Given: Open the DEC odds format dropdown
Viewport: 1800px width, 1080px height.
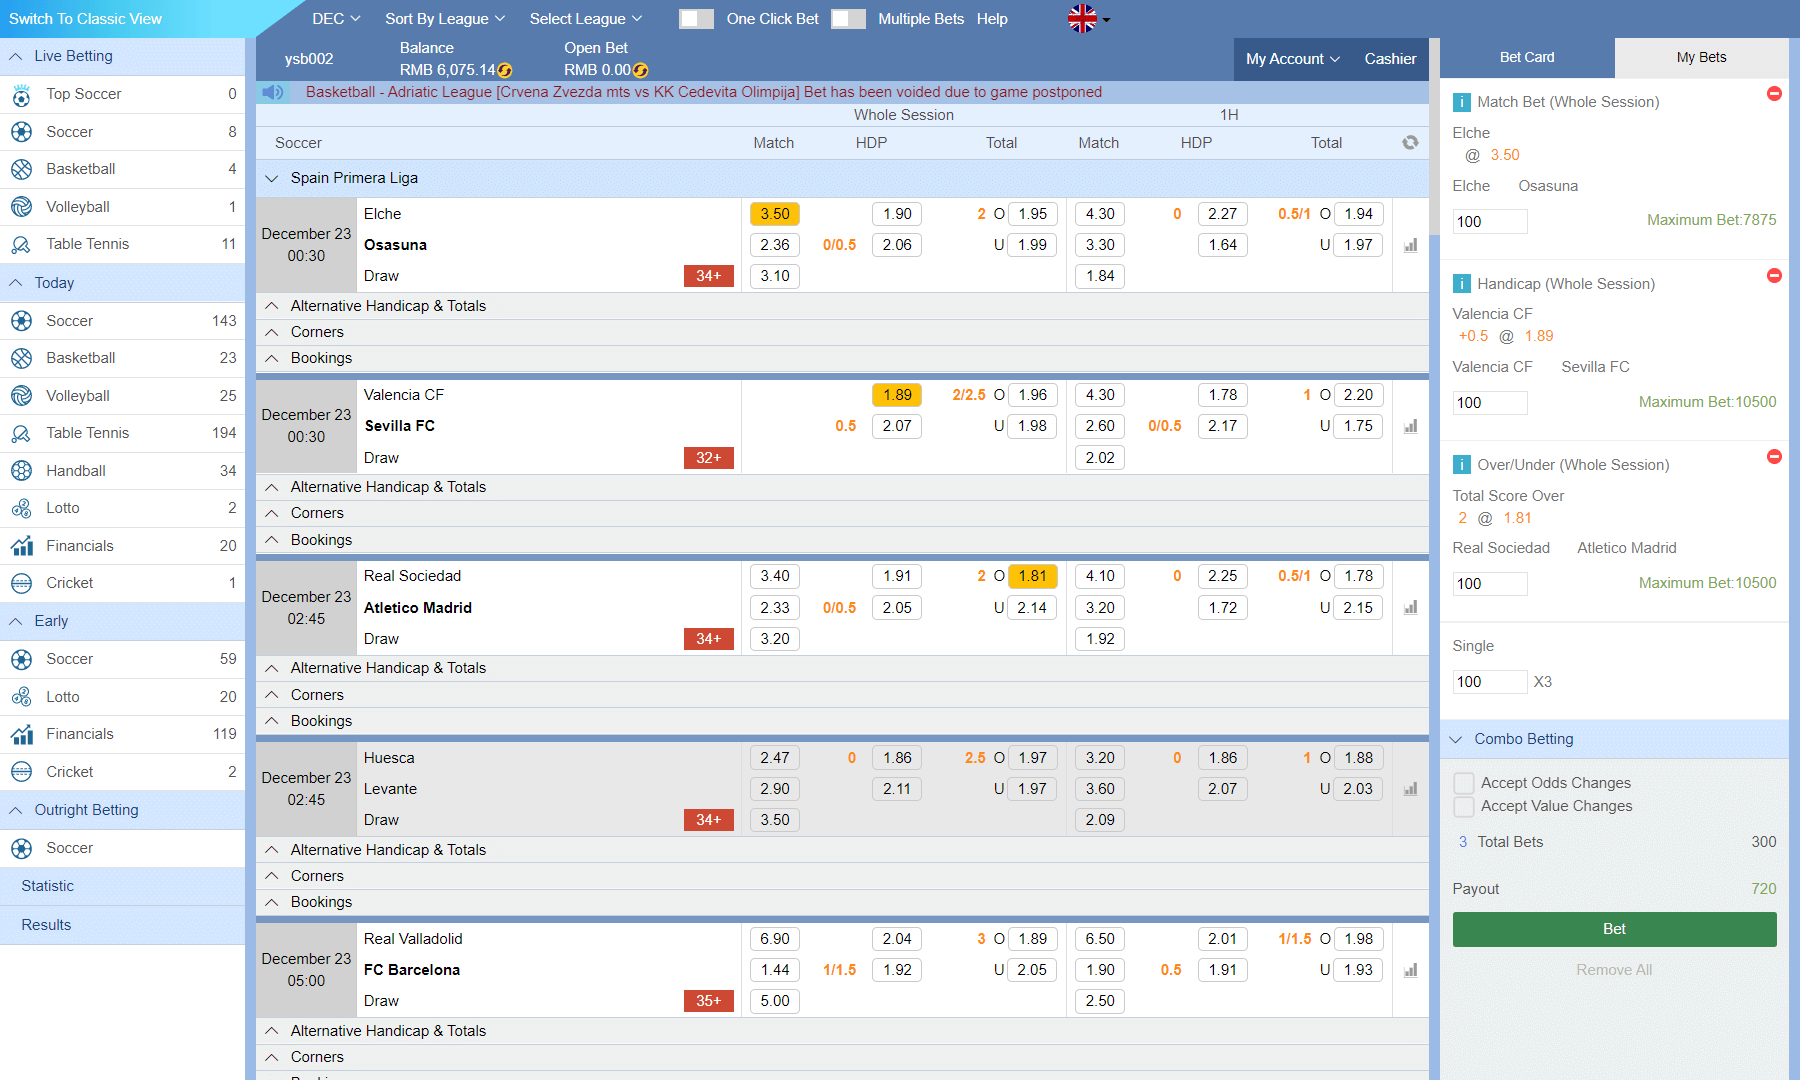Looking at the screenshot, I should pos(336,19).
